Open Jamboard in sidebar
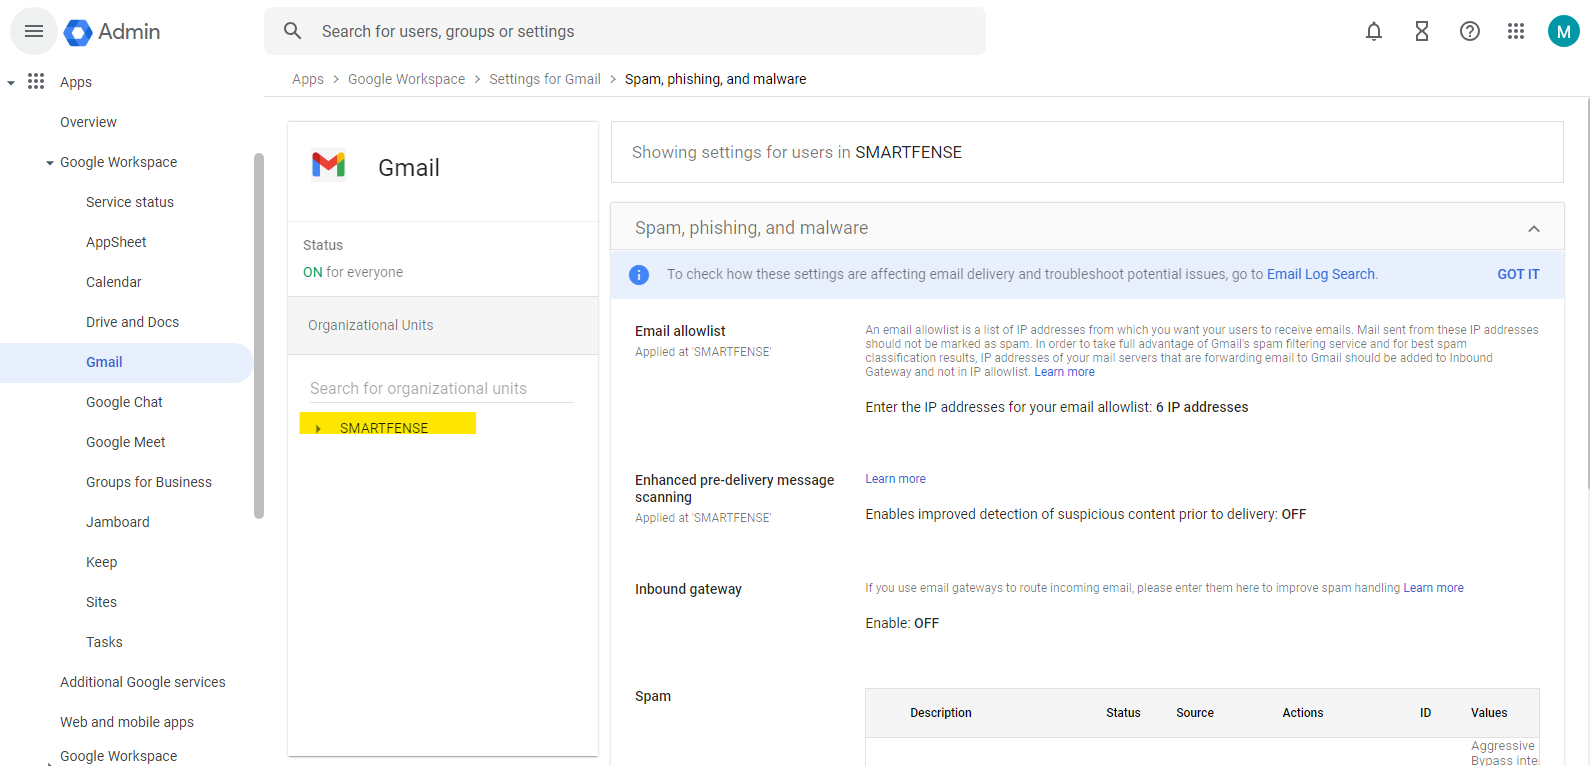This screenshot has width=1590, height=766. [118, 522]
